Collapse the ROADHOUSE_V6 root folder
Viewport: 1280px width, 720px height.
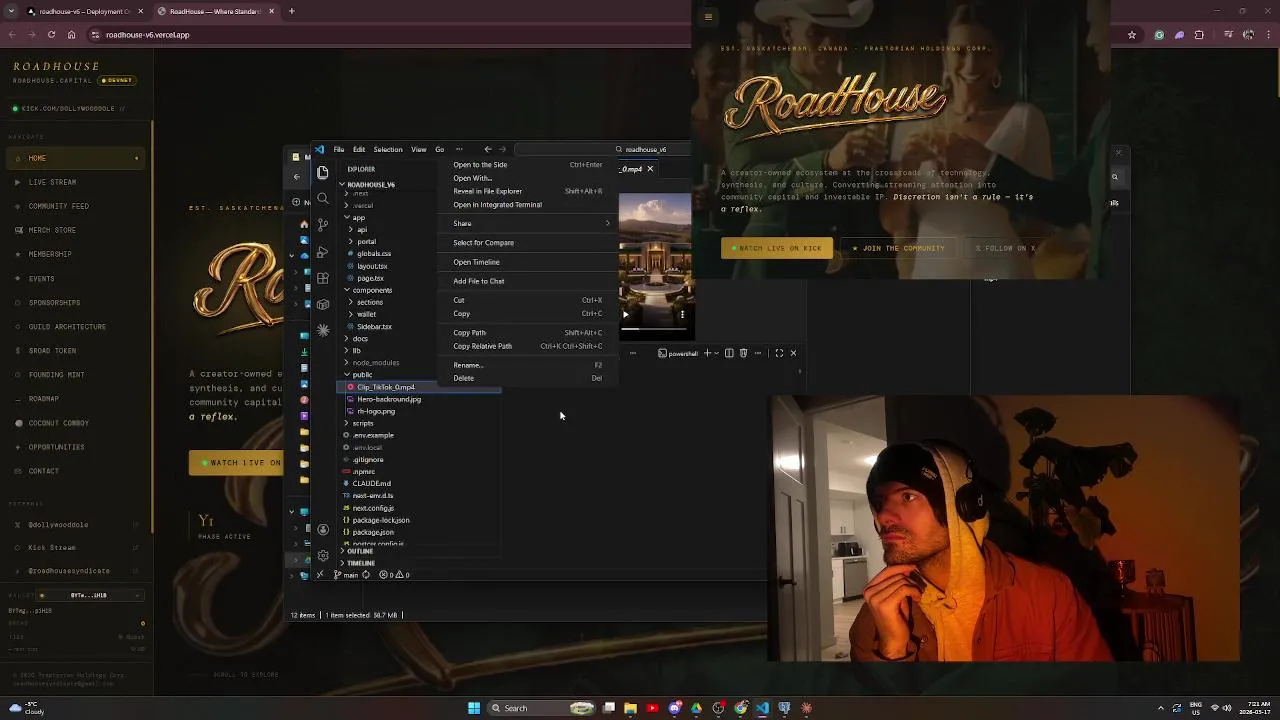368,184
